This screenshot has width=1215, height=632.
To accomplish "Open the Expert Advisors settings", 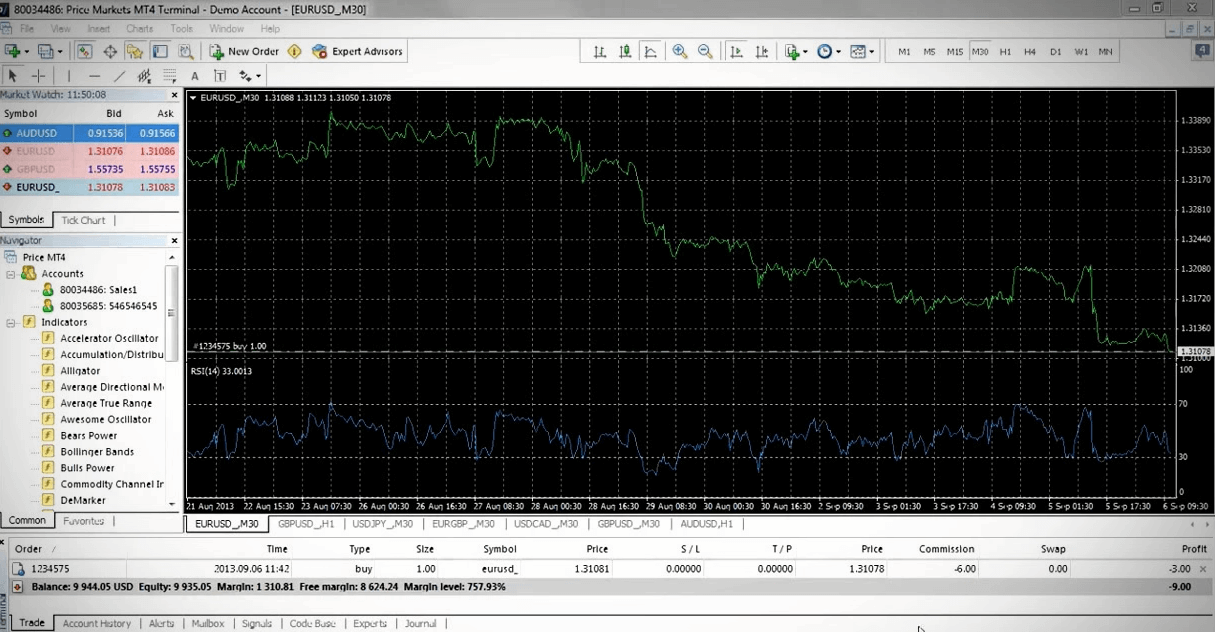I will pyautogui.click(x=355, y=51).
